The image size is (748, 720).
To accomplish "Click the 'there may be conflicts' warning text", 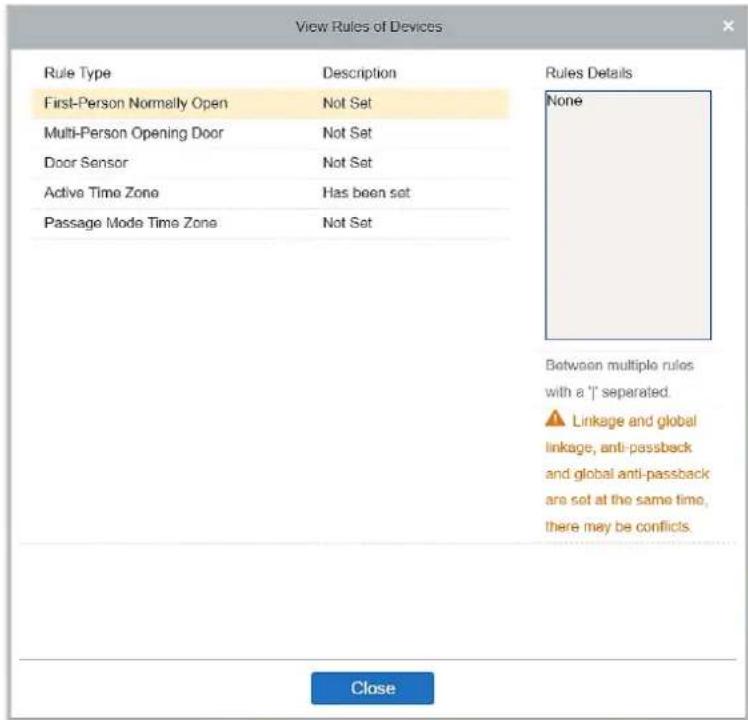I will point(618,527).
